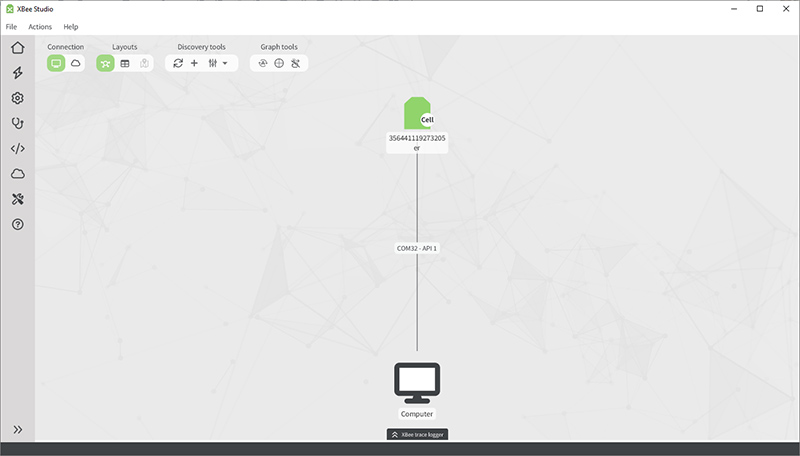Screen dimensions: 800x456
Task: Click the plus button to add device
Action: coord(194,63)
